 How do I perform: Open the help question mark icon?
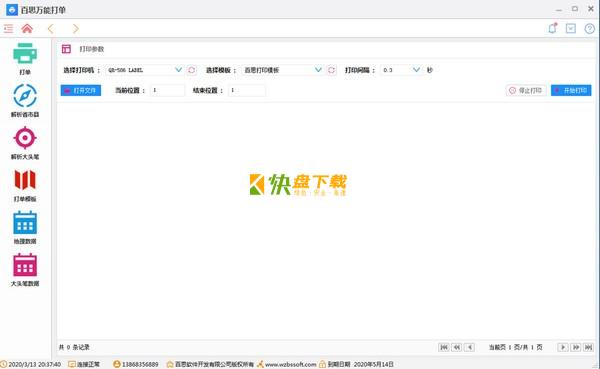click(590, 29)
